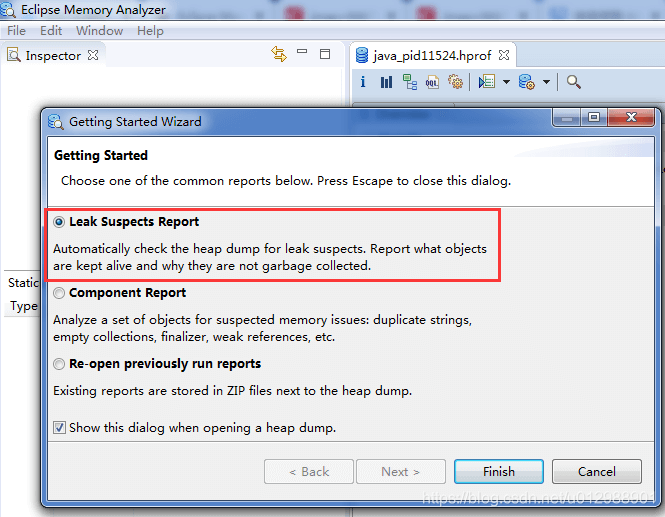Image resolution: width=665 pixels, height=517 pixels.
Task: Select the Statics tab in Inspector
Action: coord(23,283)
